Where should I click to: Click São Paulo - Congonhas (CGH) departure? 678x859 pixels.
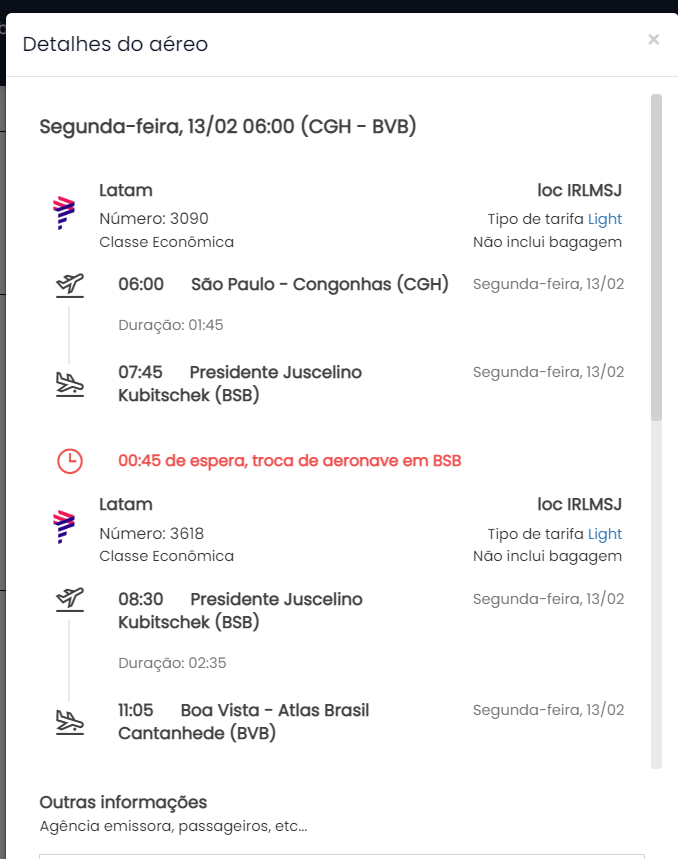320,284
